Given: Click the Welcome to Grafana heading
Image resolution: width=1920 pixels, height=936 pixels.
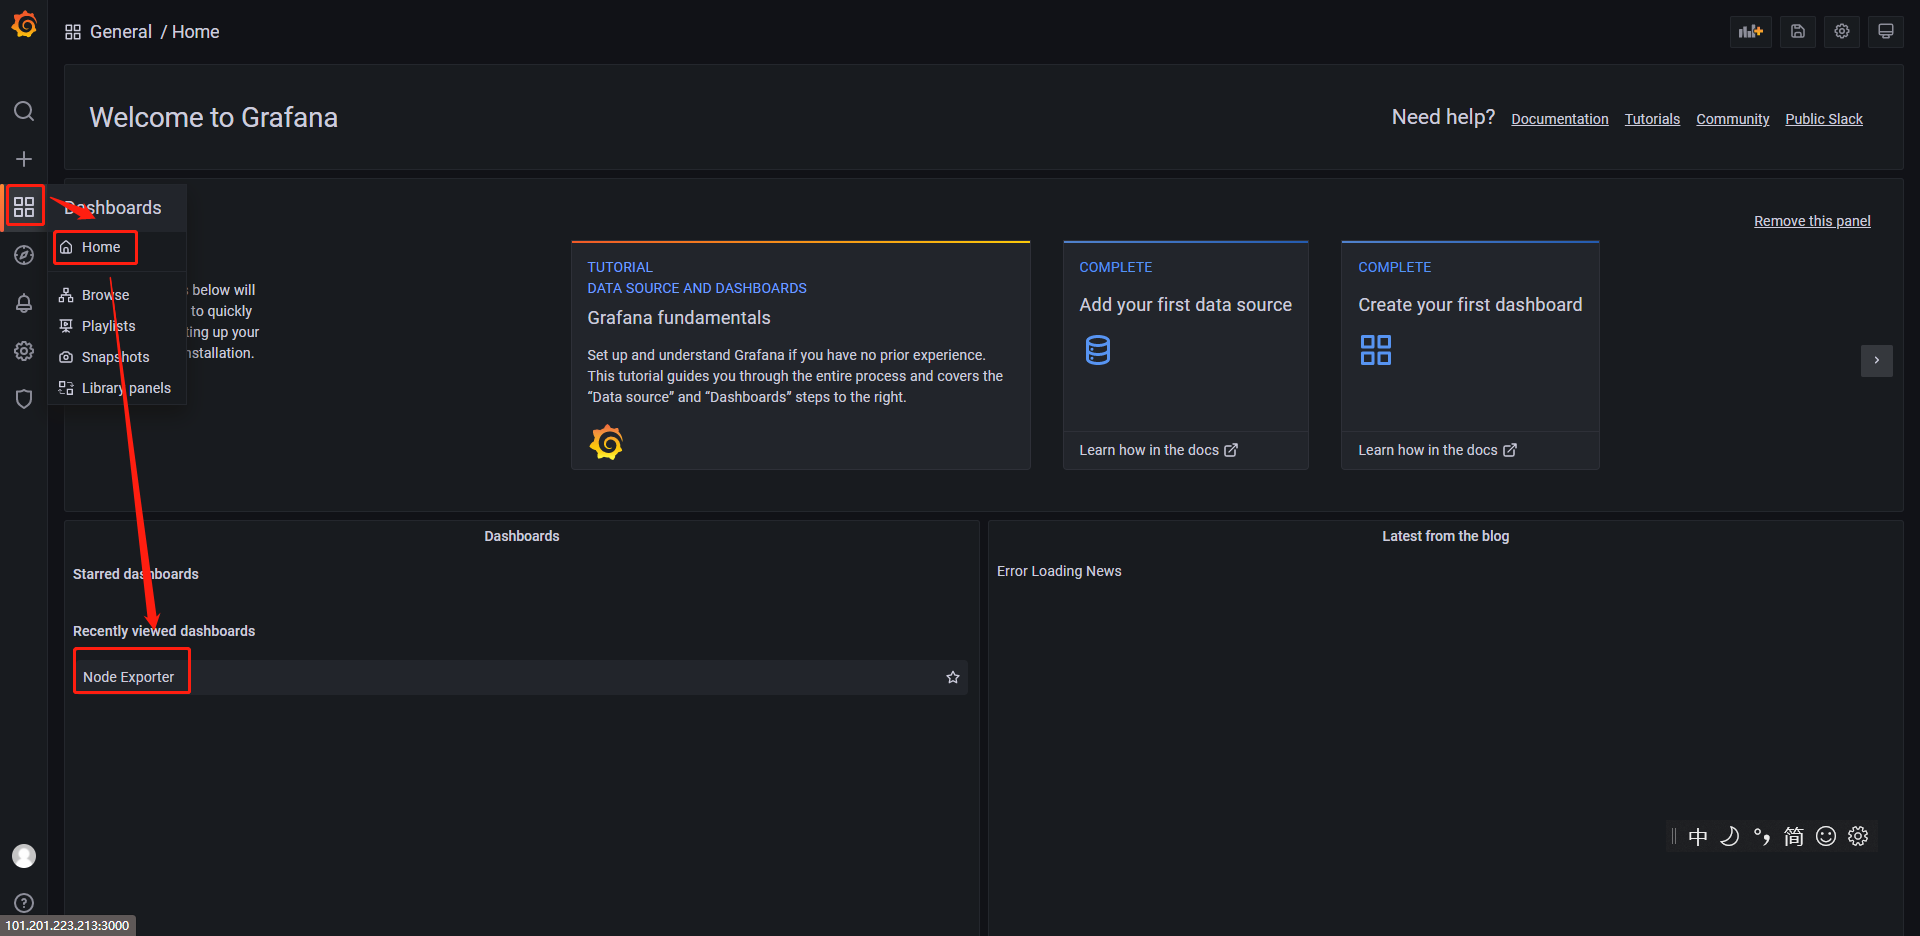Looking at the screenshot, I should tap(213, 118).
